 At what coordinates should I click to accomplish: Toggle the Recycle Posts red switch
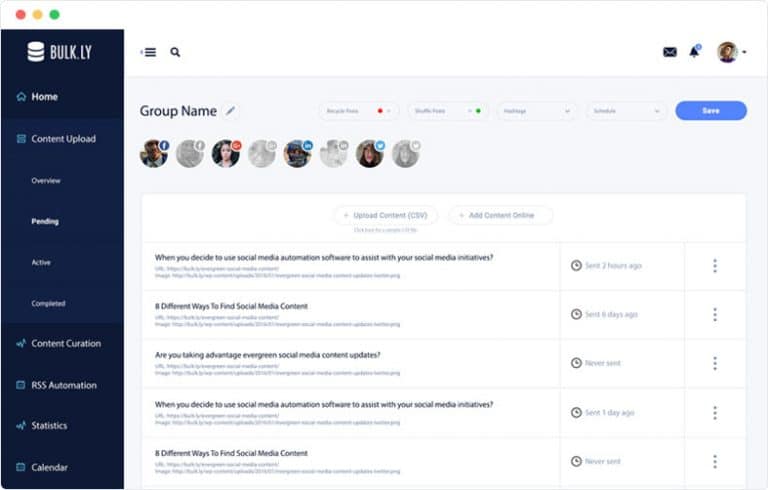click(380, 111)
